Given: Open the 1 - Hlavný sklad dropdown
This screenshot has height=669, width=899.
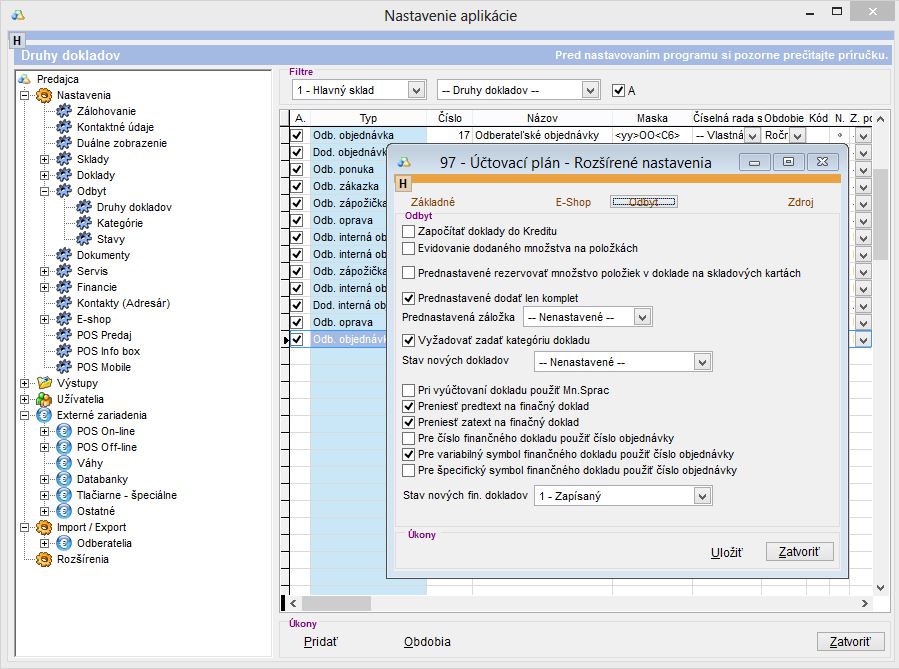Looking at the screenshot, I should click(x=416, y=90).
